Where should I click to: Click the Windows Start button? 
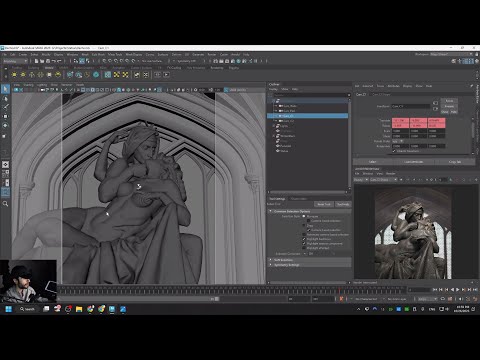click(x=9, y=309)
